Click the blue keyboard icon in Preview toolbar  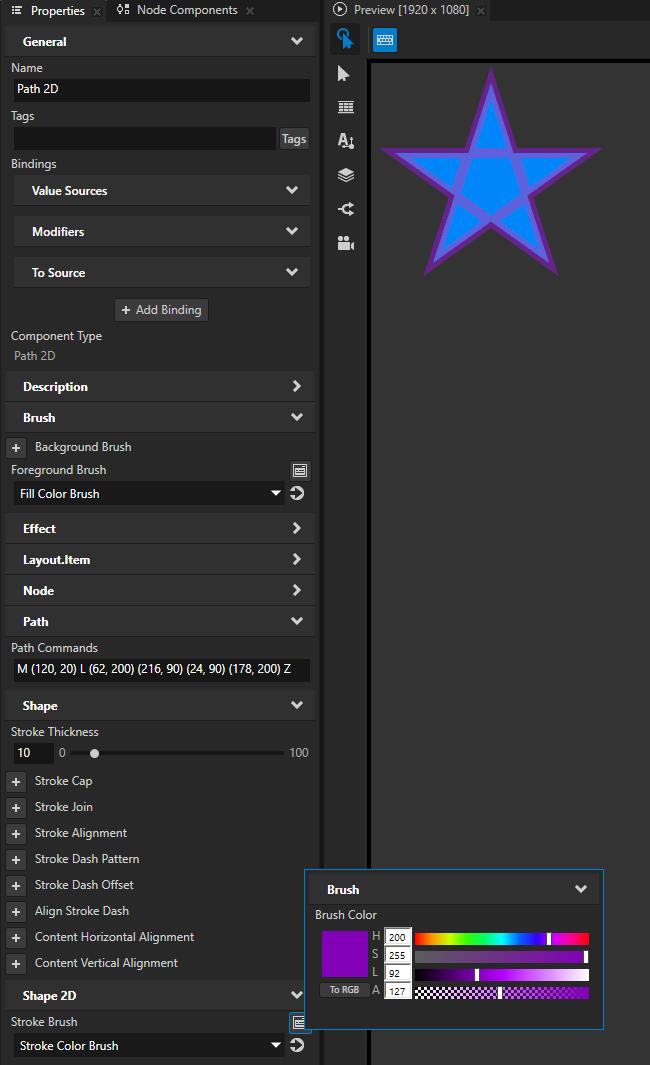385,39
